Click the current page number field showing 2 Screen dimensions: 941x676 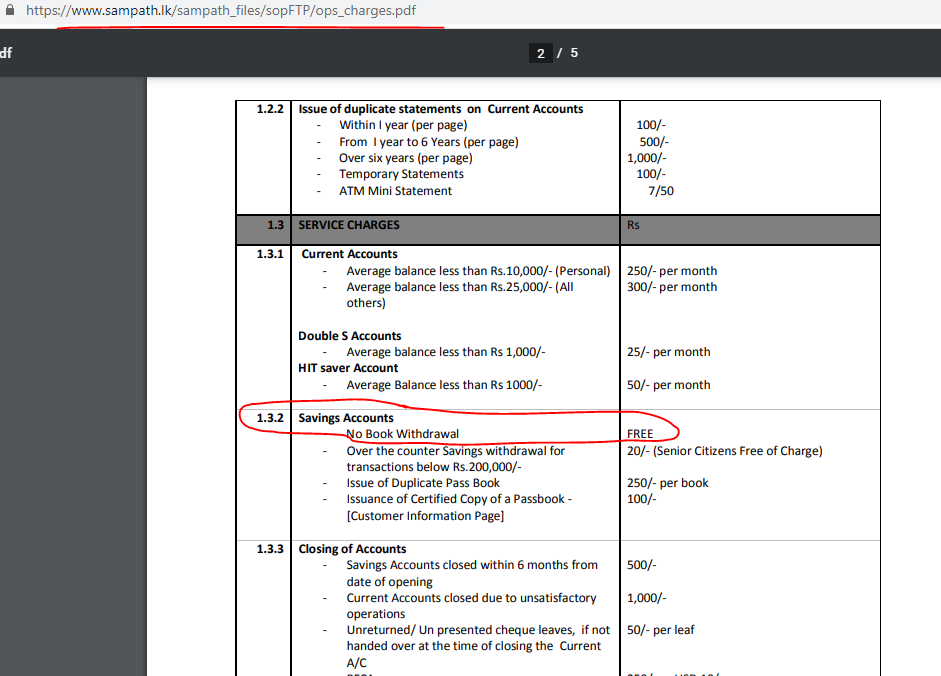coord(540,53)
